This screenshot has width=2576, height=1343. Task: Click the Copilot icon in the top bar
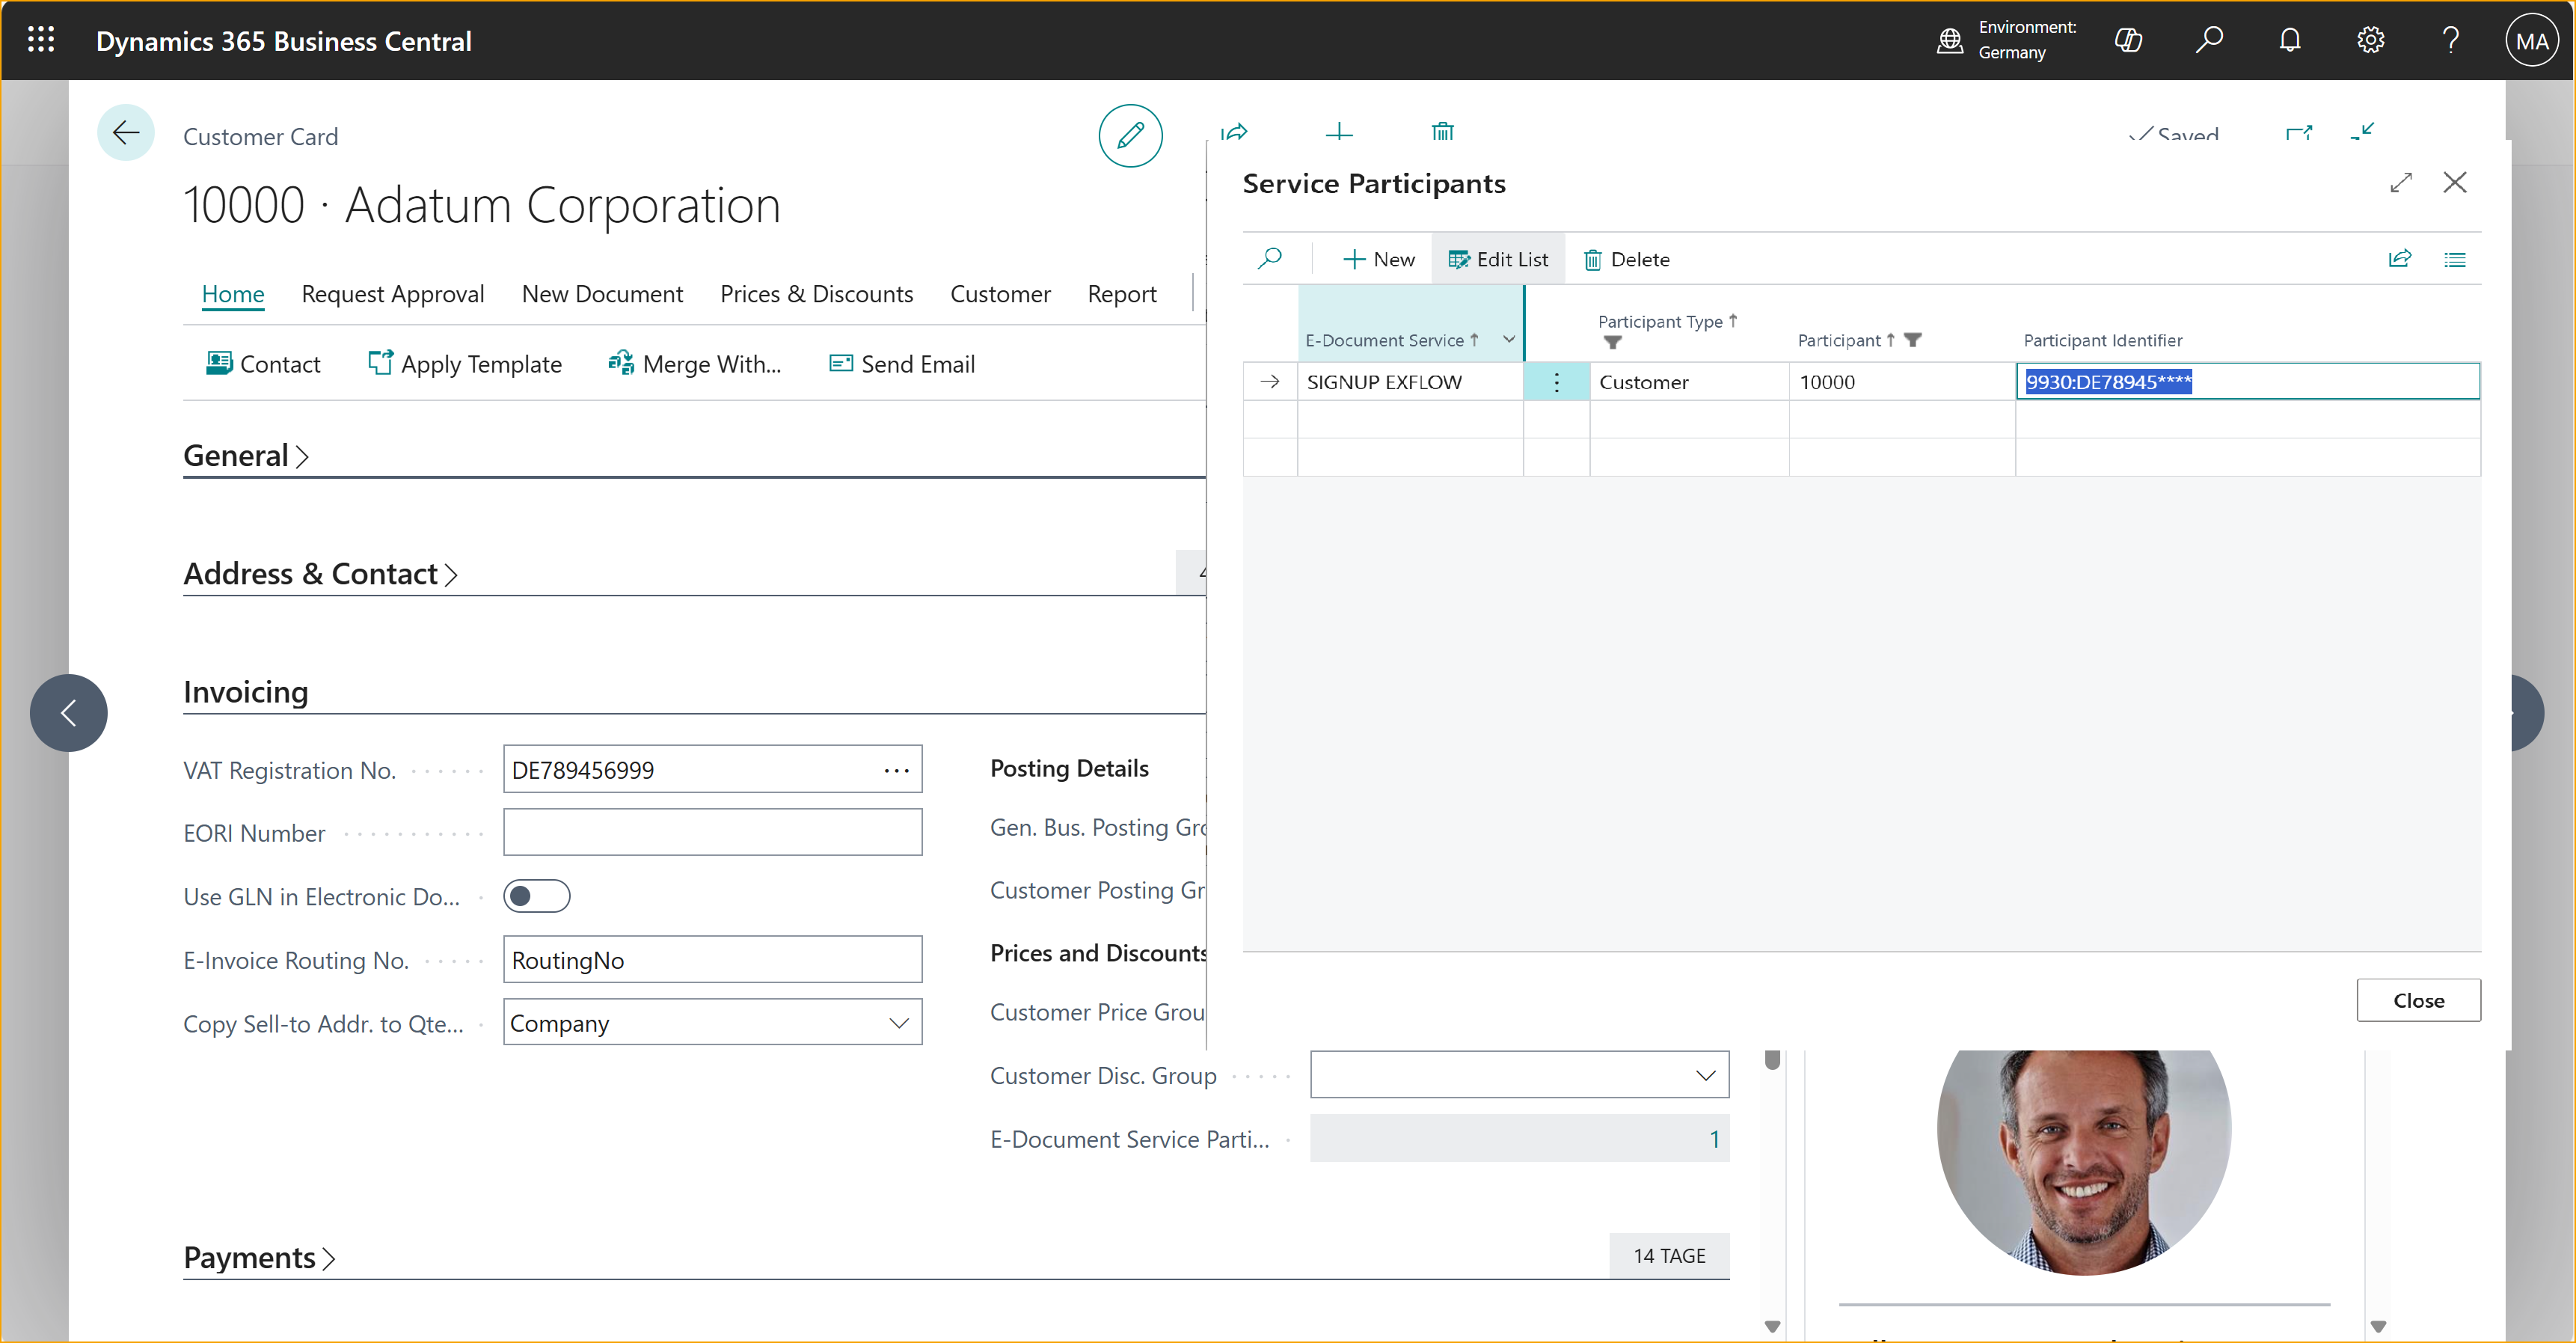click(2129, 40)
